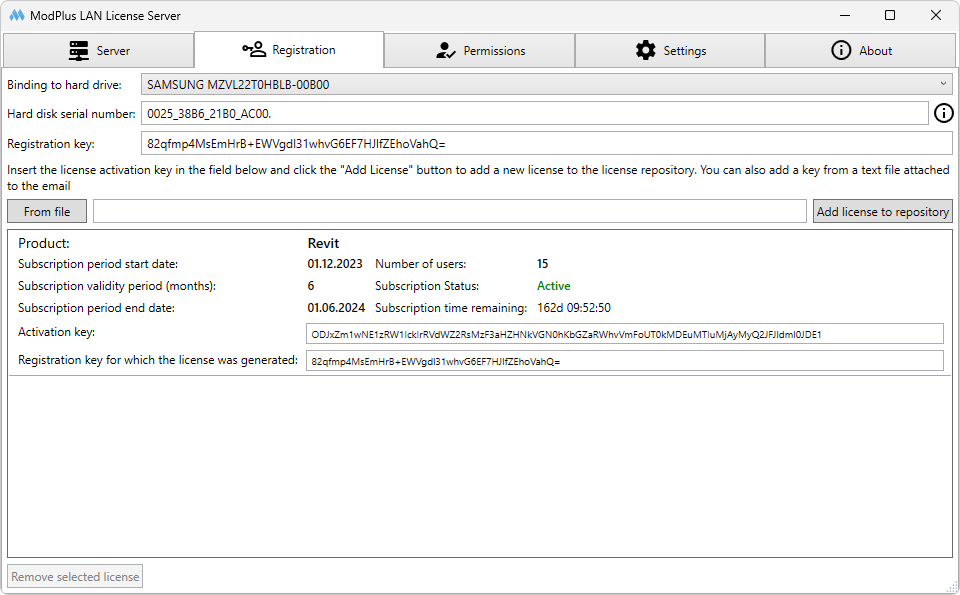The width and height of the screenshot is (960, 595).
Task: Open the Settings tab
Action: 670,50
